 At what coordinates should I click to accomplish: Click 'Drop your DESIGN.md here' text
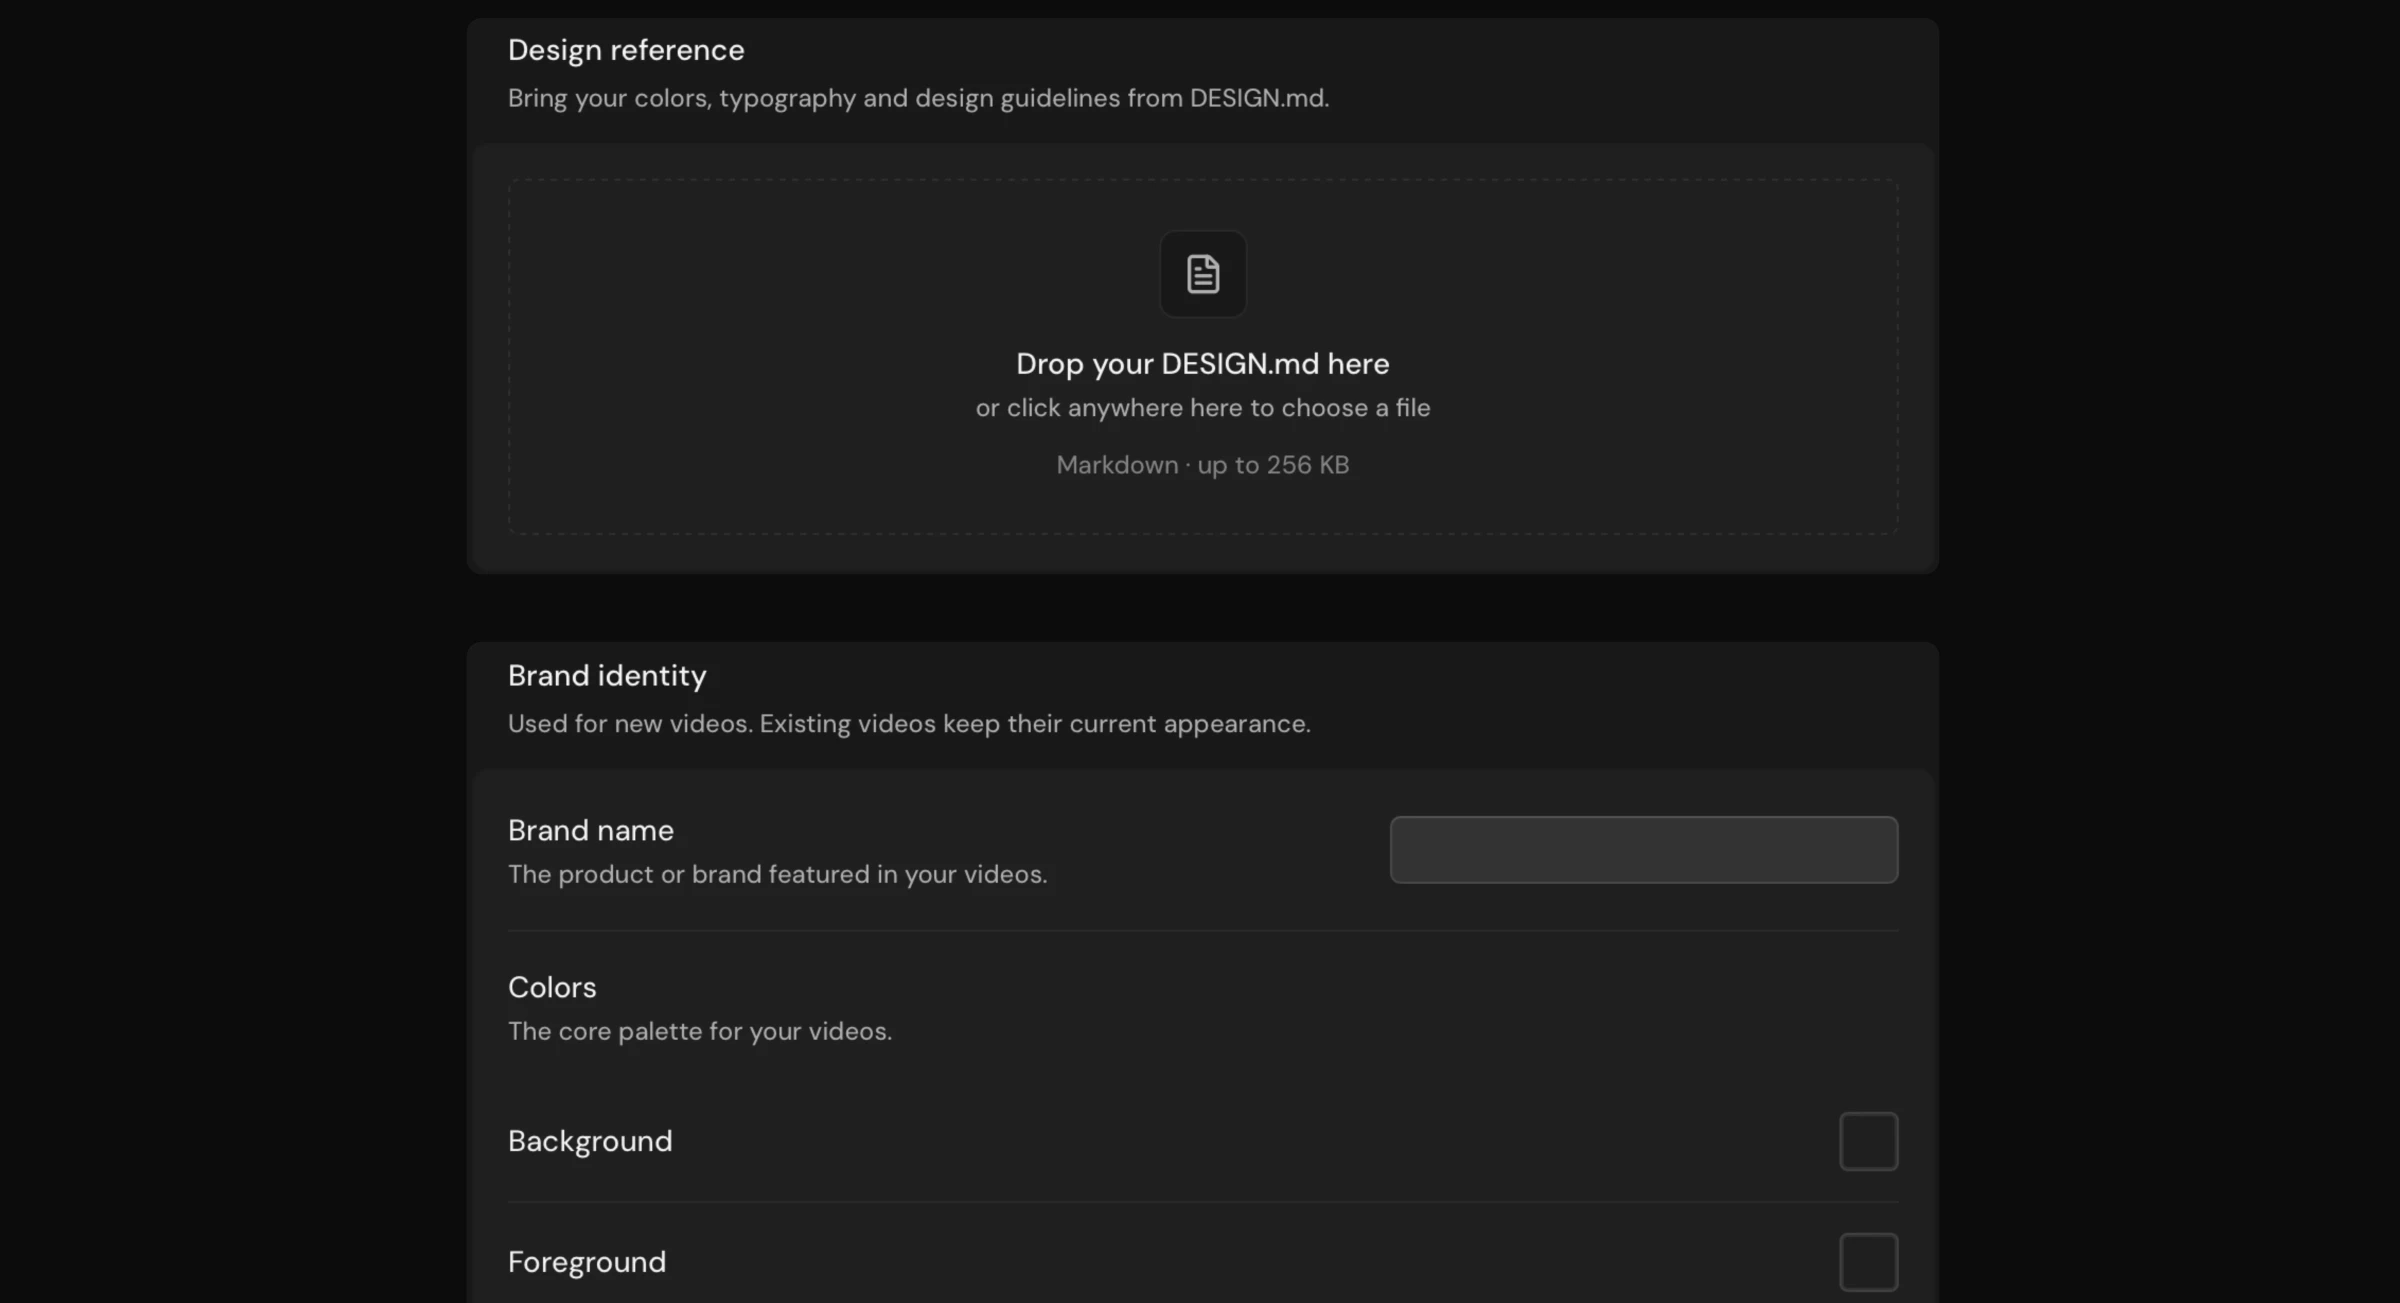(1203, 364)
